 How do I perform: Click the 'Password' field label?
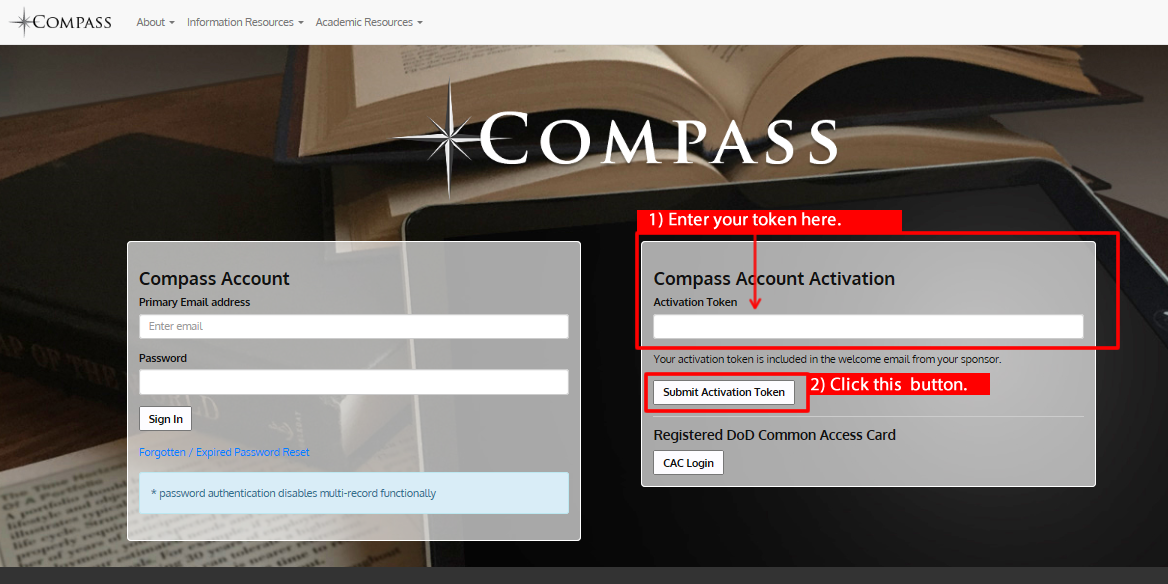163,358
